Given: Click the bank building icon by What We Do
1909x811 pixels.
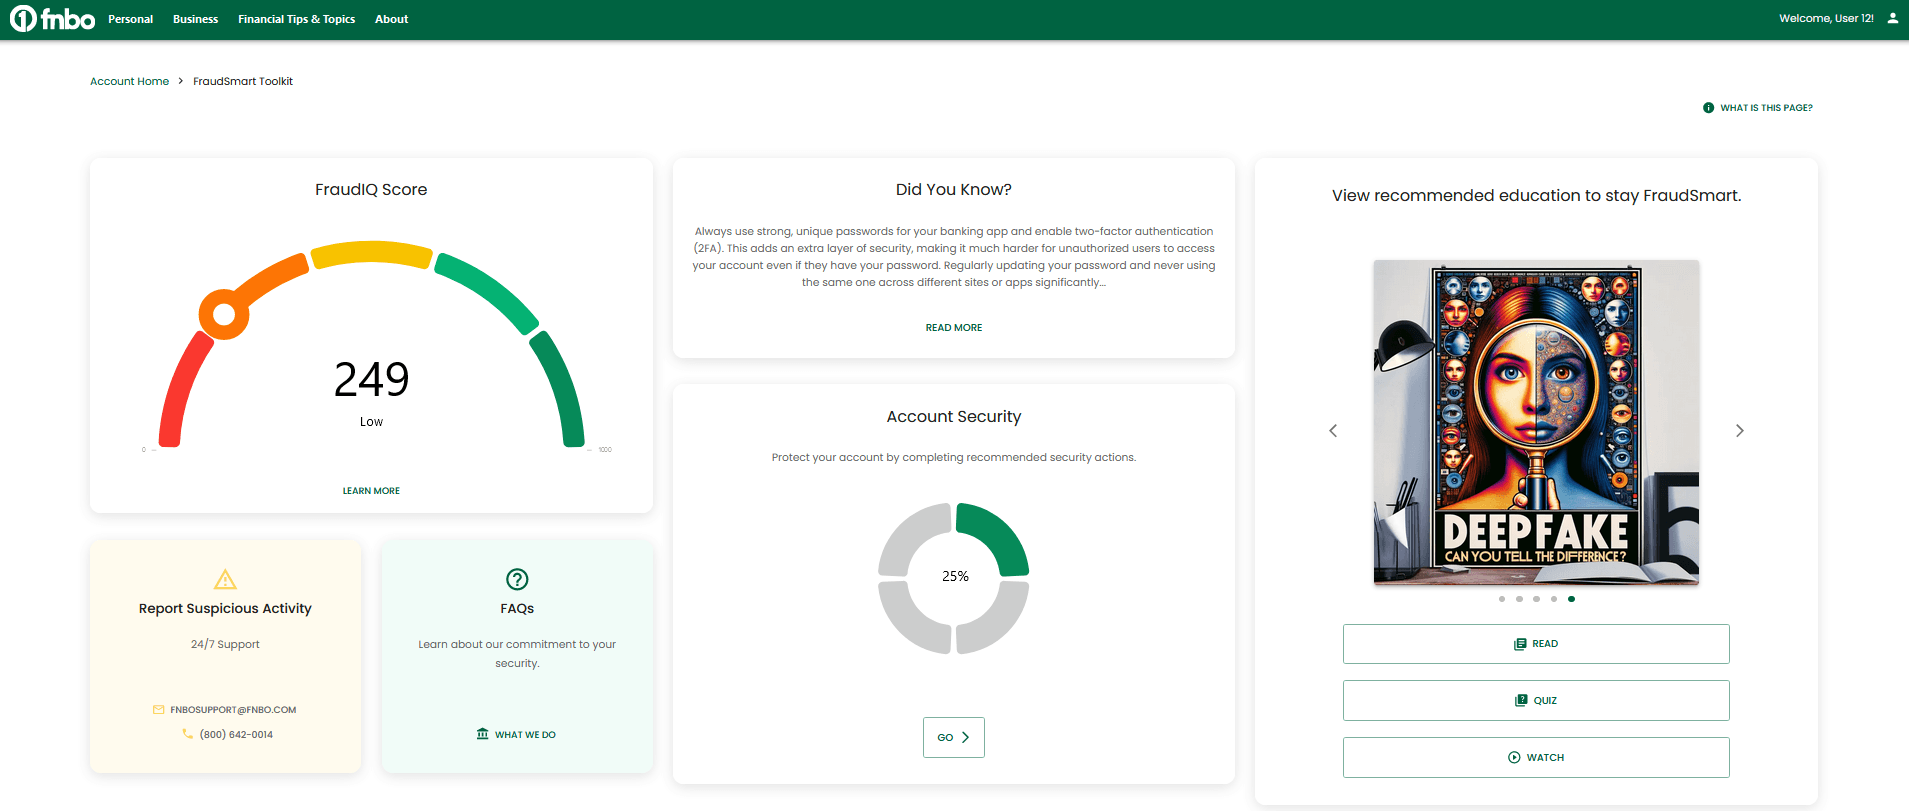Looking at the screenshot, I should click(483, 734).
